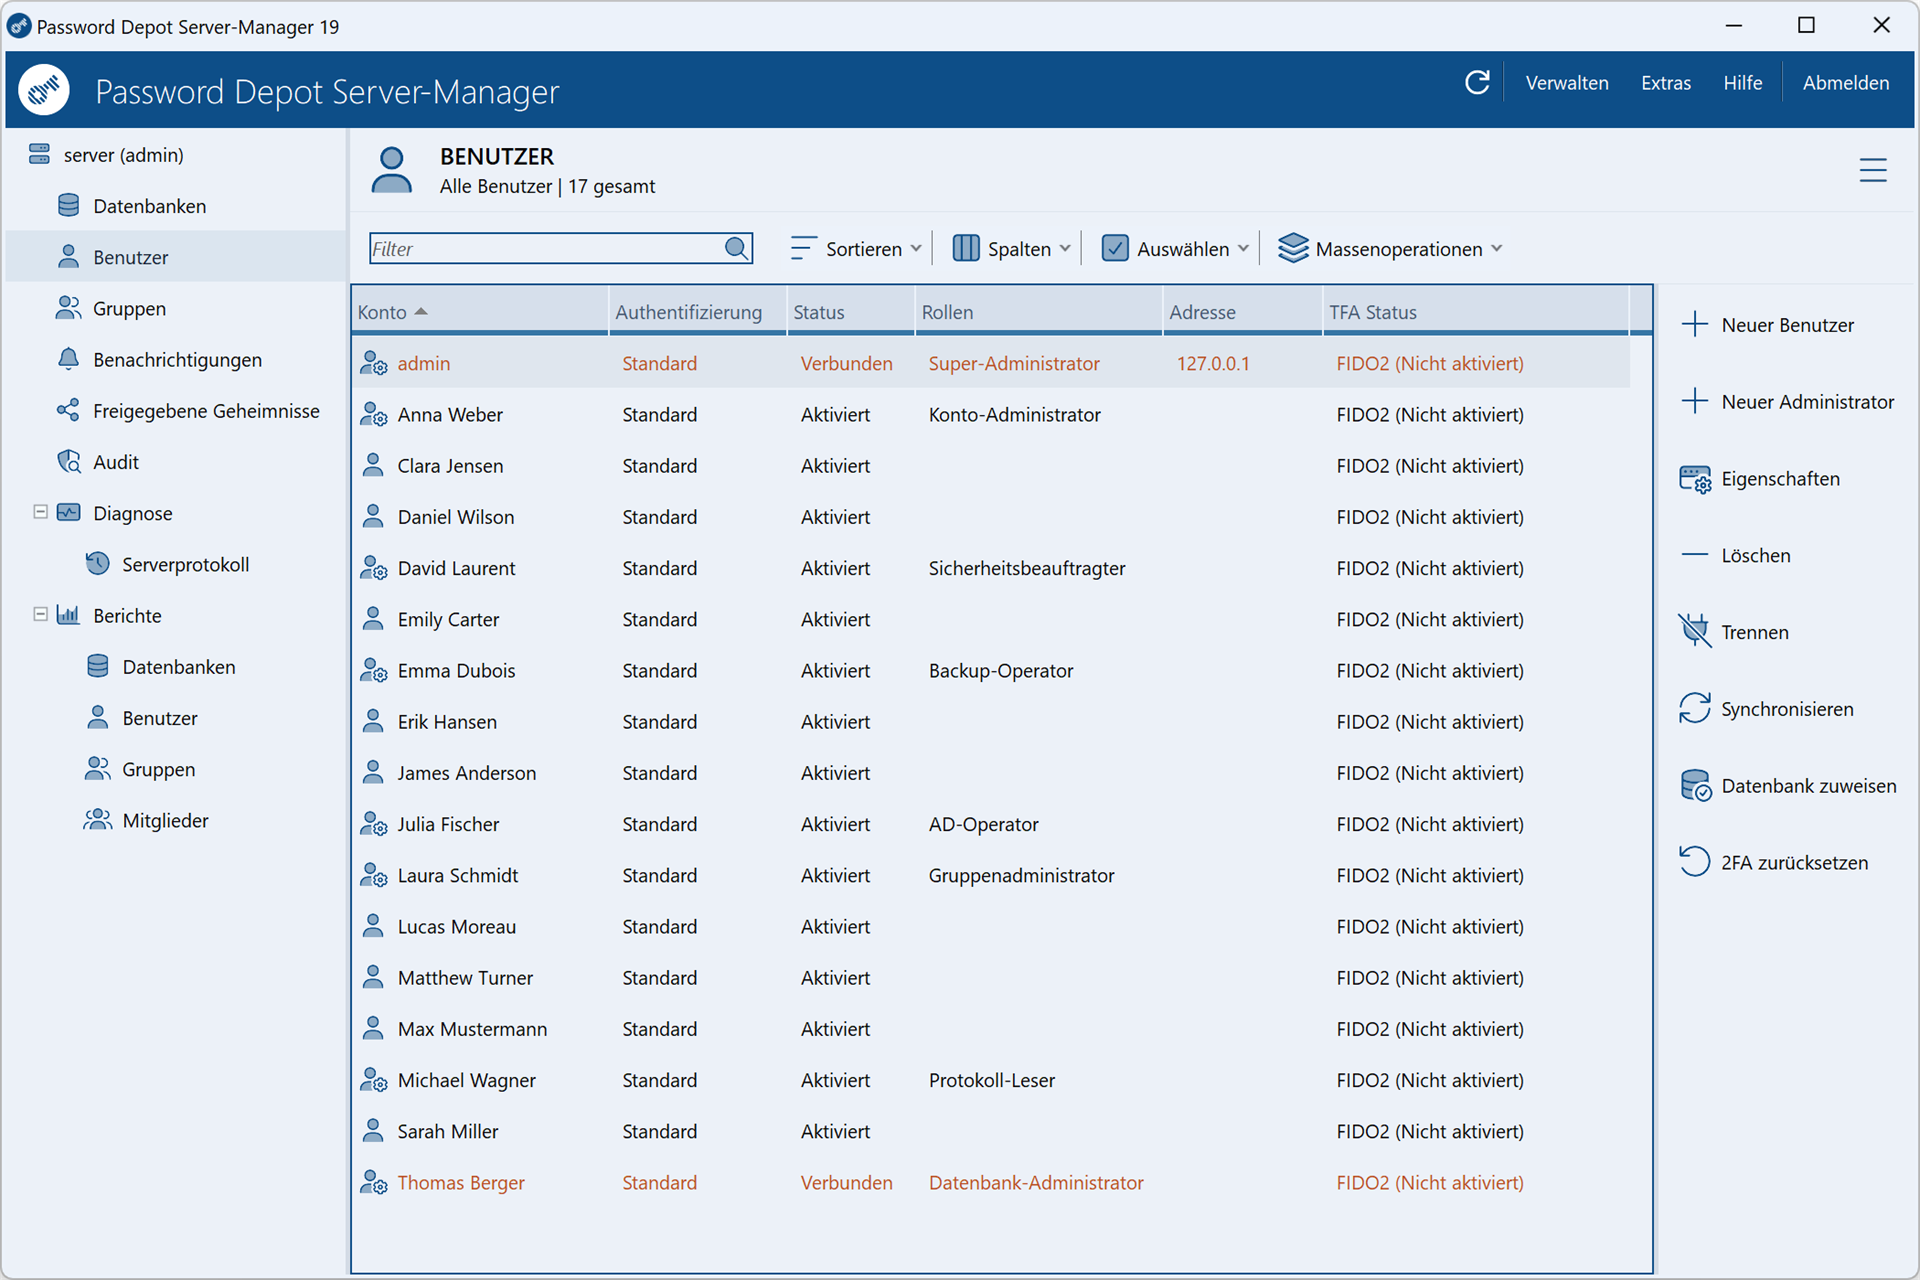Click the Audit shield icon
This screenshot has height=1280, width=1920.
(x=68, y=461)
